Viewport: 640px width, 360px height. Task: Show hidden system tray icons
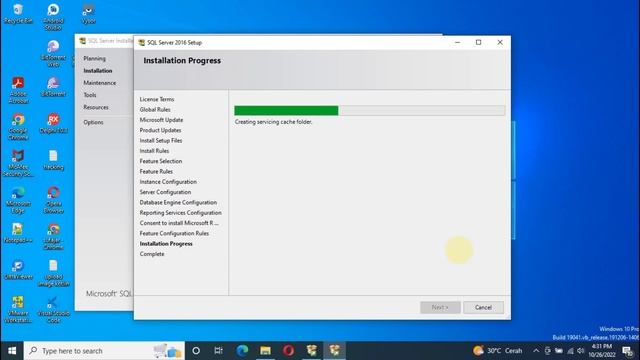[x=536, y=351]
